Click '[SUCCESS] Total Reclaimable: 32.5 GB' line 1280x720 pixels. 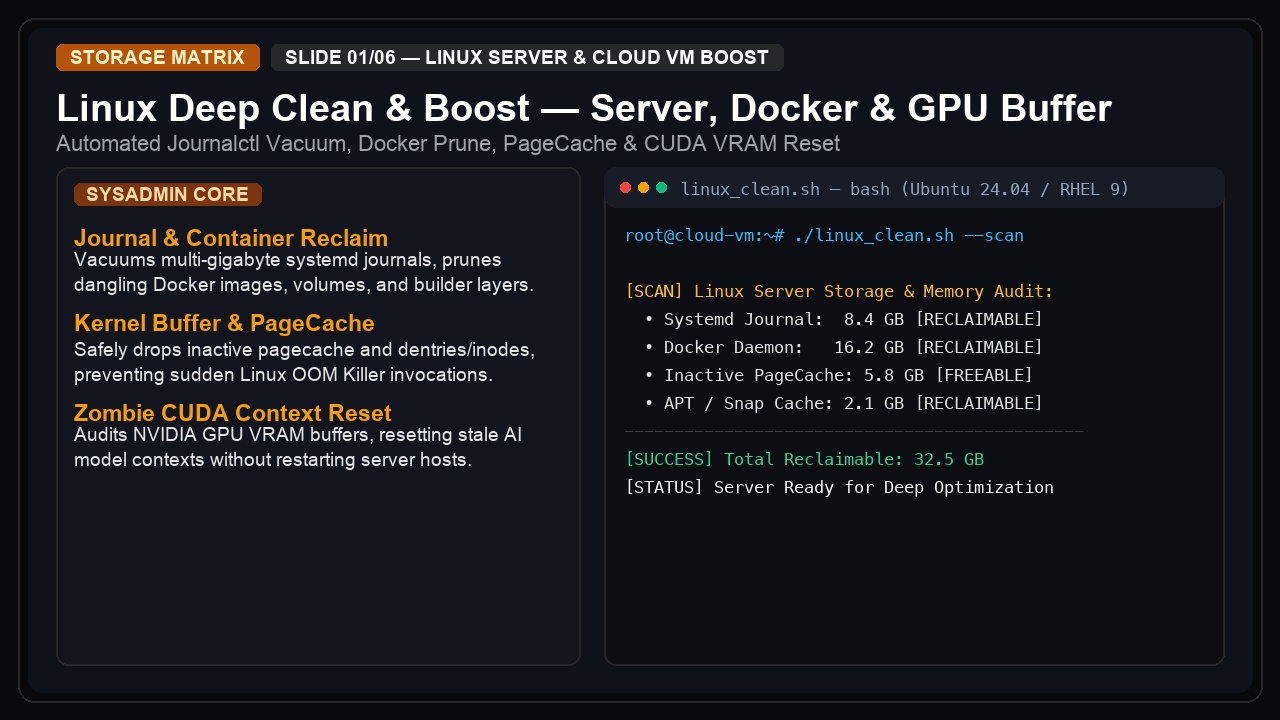tap(805, 460)
